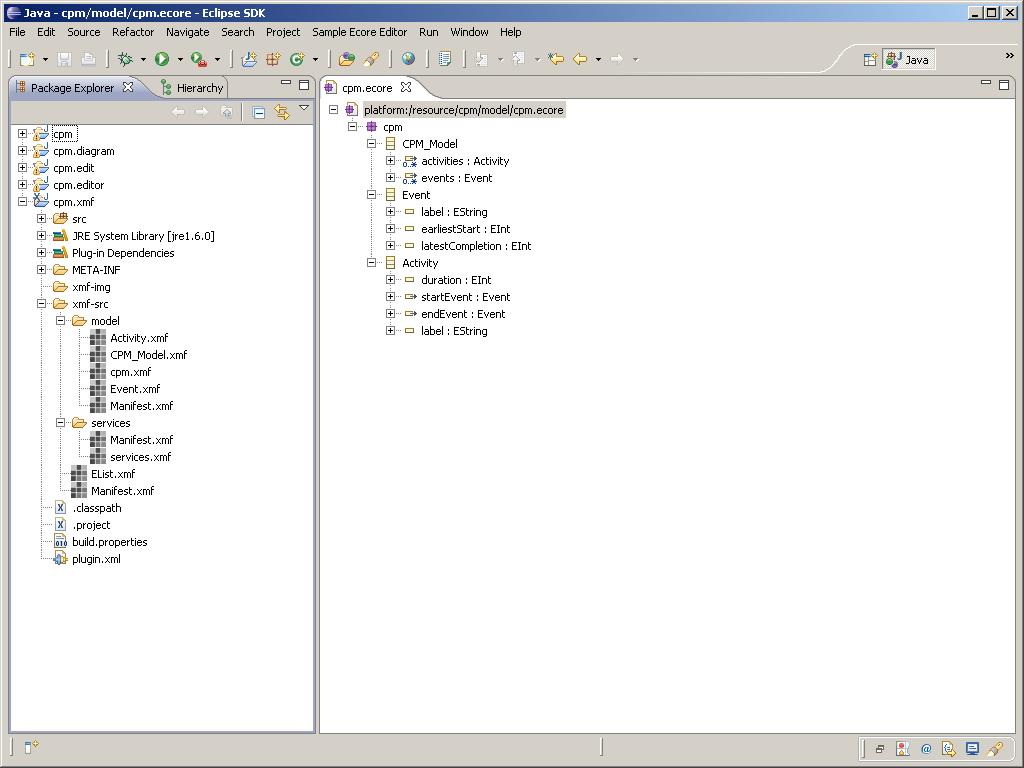Toggle Link with Editor in Package Explorer
The width and height of the screenshot is (1024, 768).
coord(282,112)
